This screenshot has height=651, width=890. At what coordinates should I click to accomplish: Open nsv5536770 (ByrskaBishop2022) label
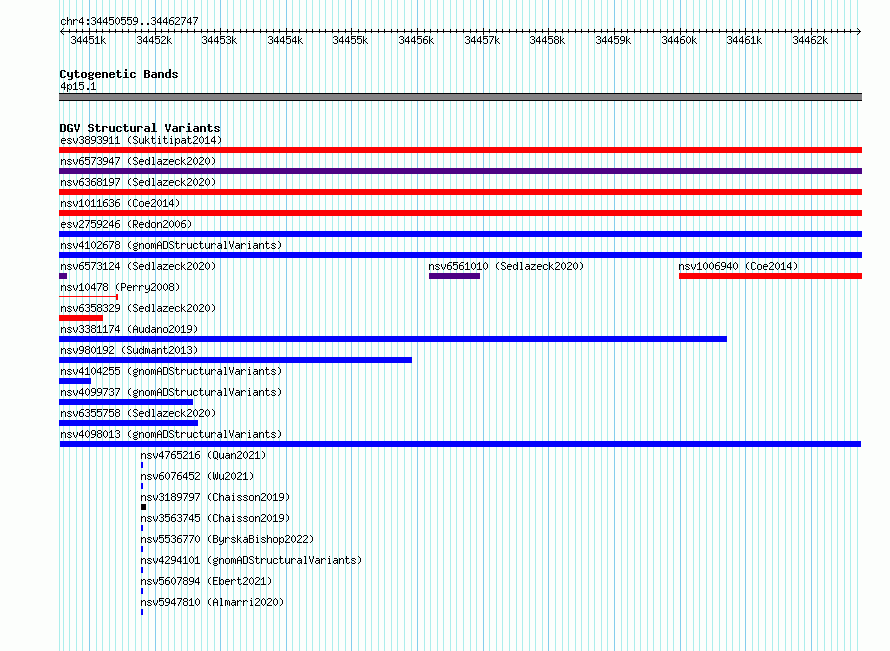227,539
